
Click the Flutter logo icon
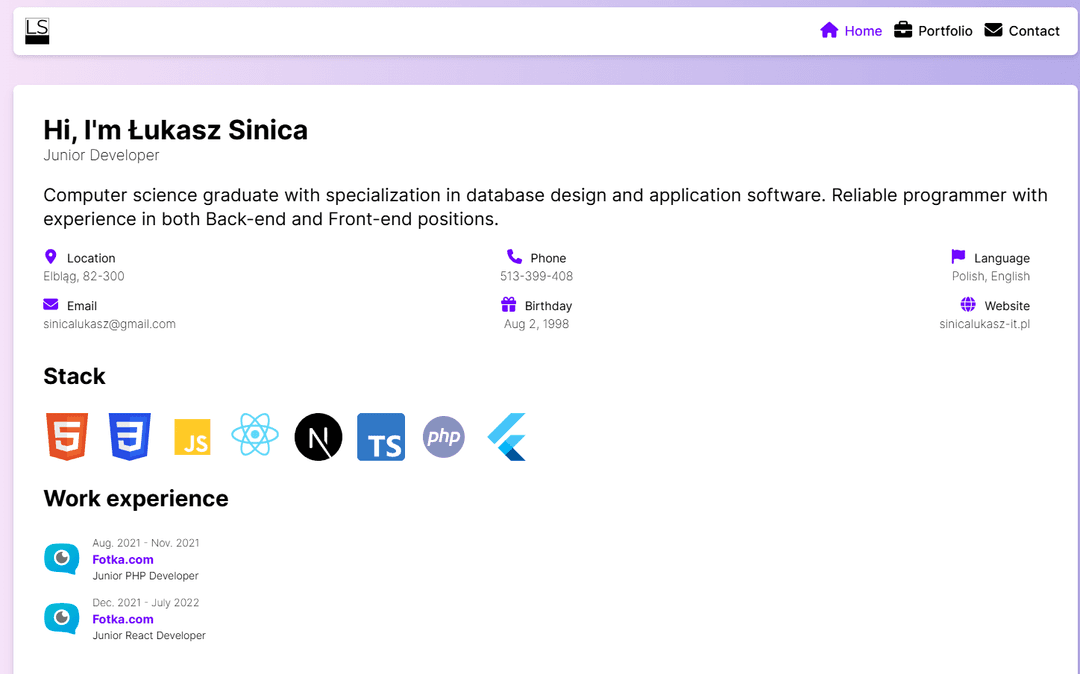[x=507, y=437]
